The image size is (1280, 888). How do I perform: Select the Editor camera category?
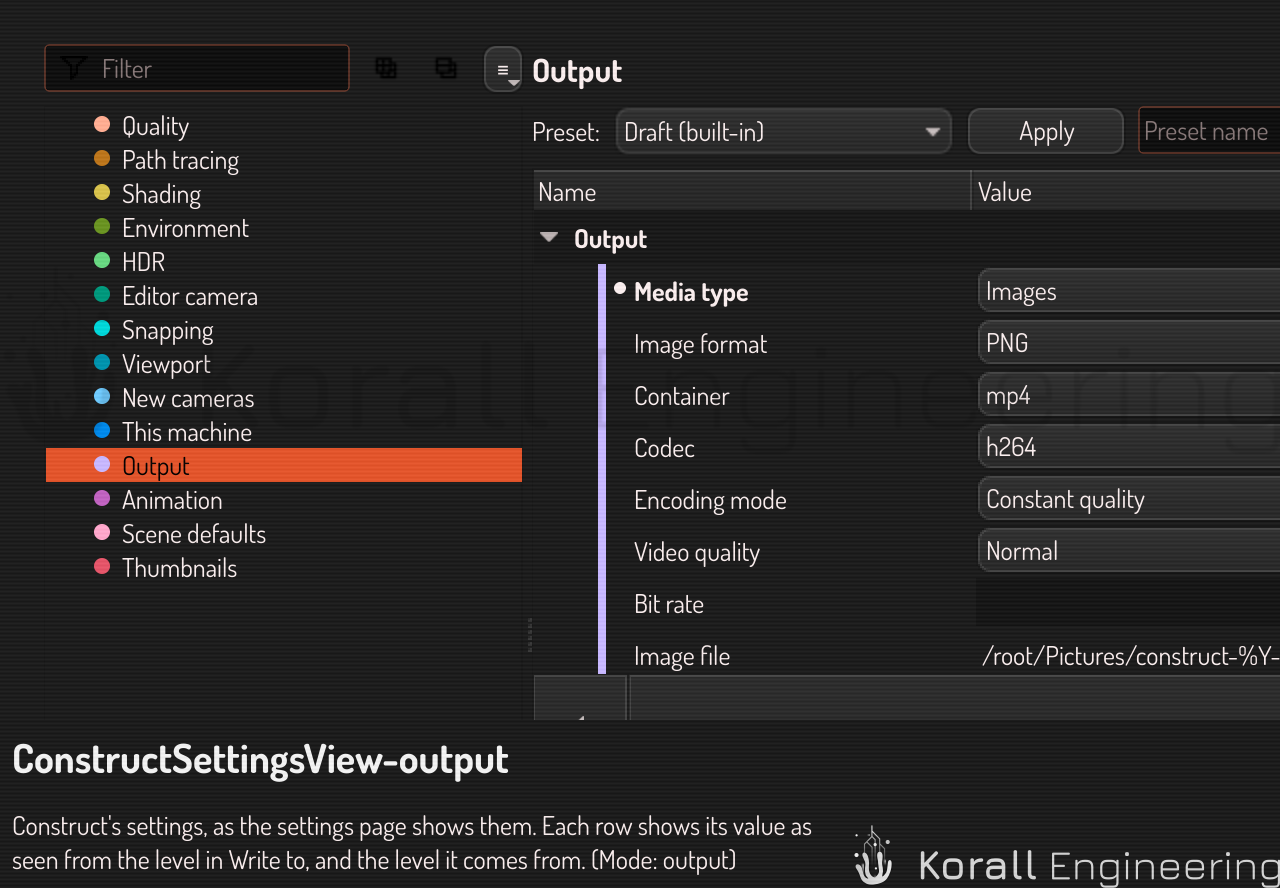click(x=284, y=296)
